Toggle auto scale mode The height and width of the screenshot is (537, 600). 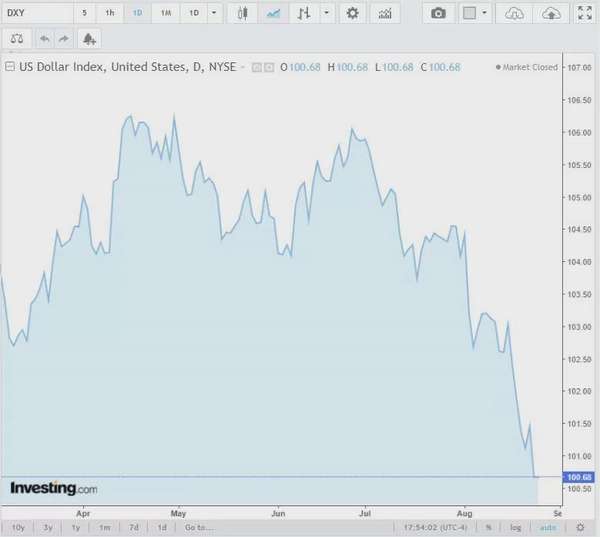click(x=548, y=528)
